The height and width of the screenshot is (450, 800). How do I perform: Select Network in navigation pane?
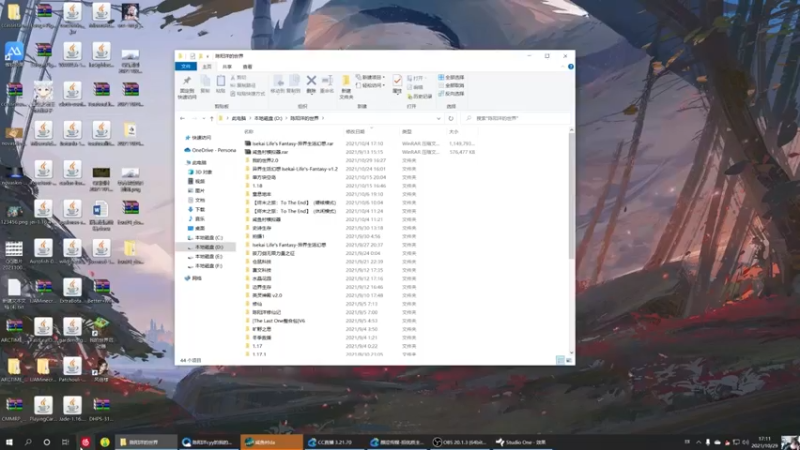tap(193, 279)
